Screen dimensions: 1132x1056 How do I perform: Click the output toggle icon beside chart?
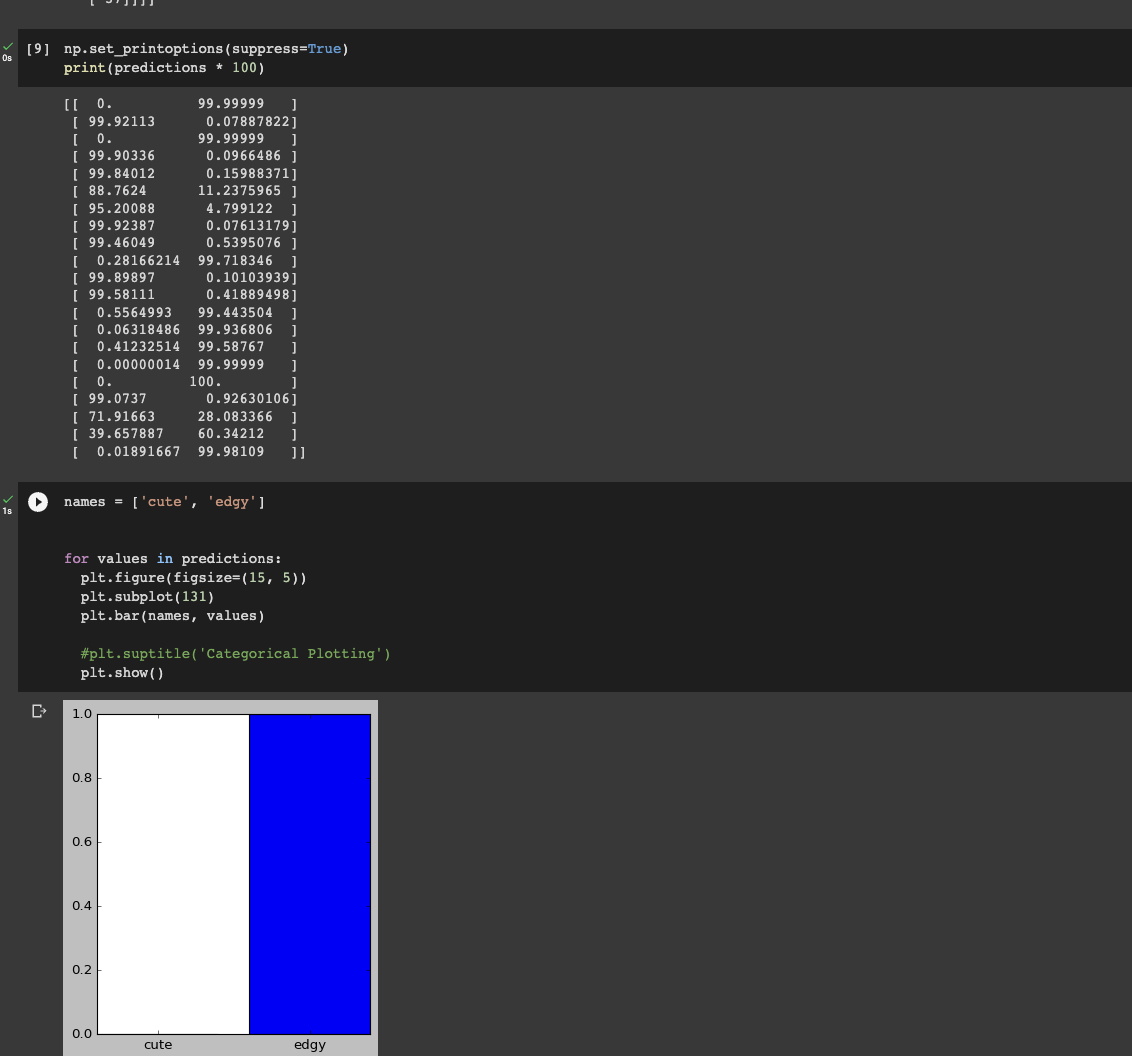tap(39, 712)
